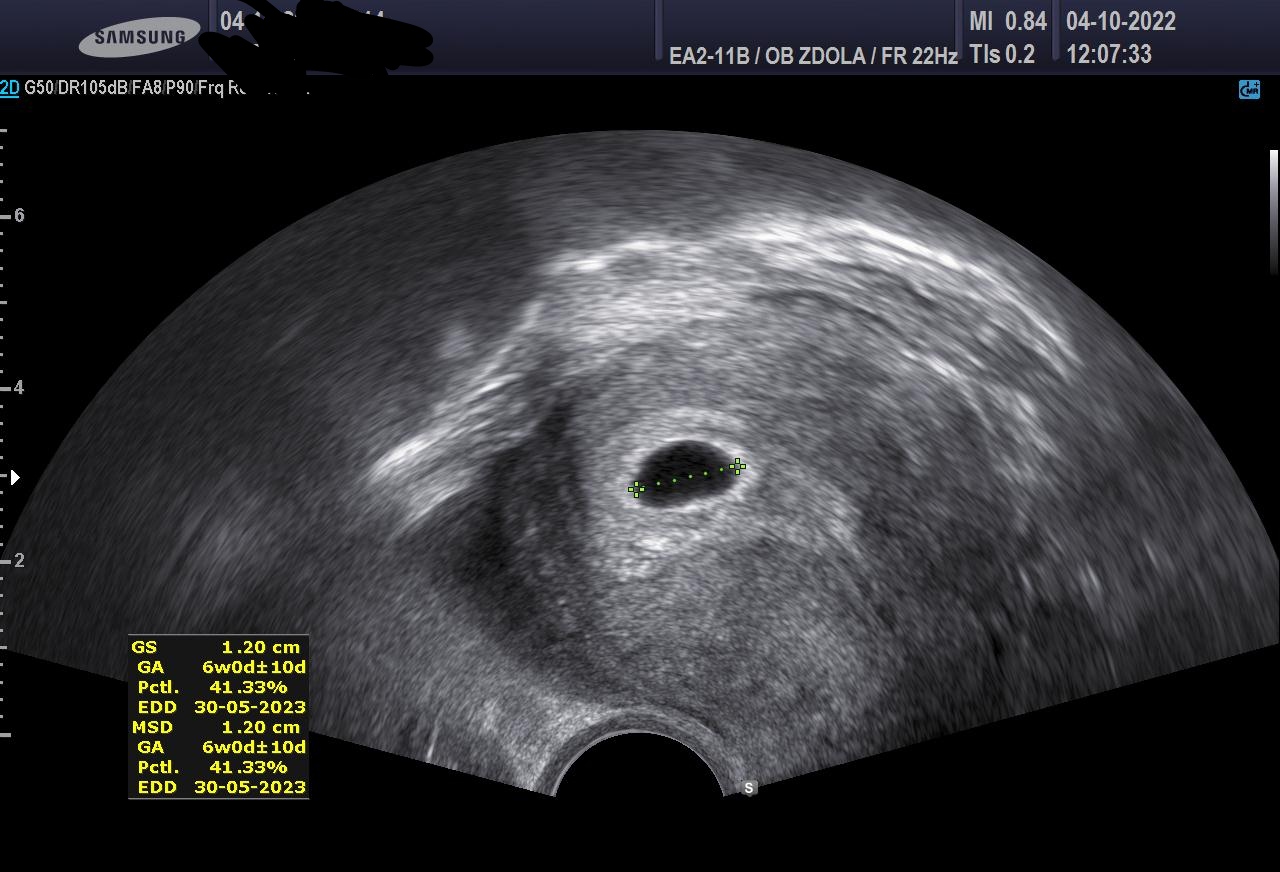Viewport: 1280px width, 872px height.
Task: Click the 04-10-2022 date display
Action: point(1120,21)
